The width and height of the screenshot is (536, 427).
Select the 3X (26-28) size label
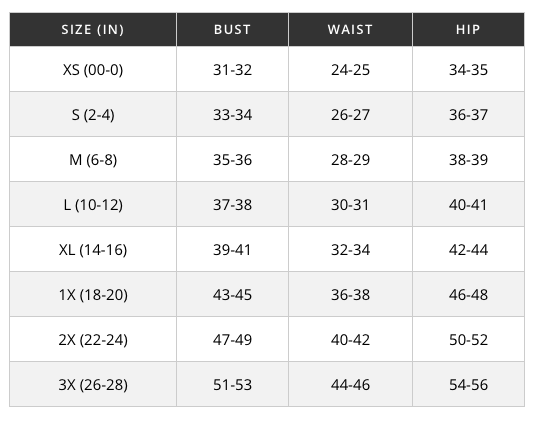93,385
